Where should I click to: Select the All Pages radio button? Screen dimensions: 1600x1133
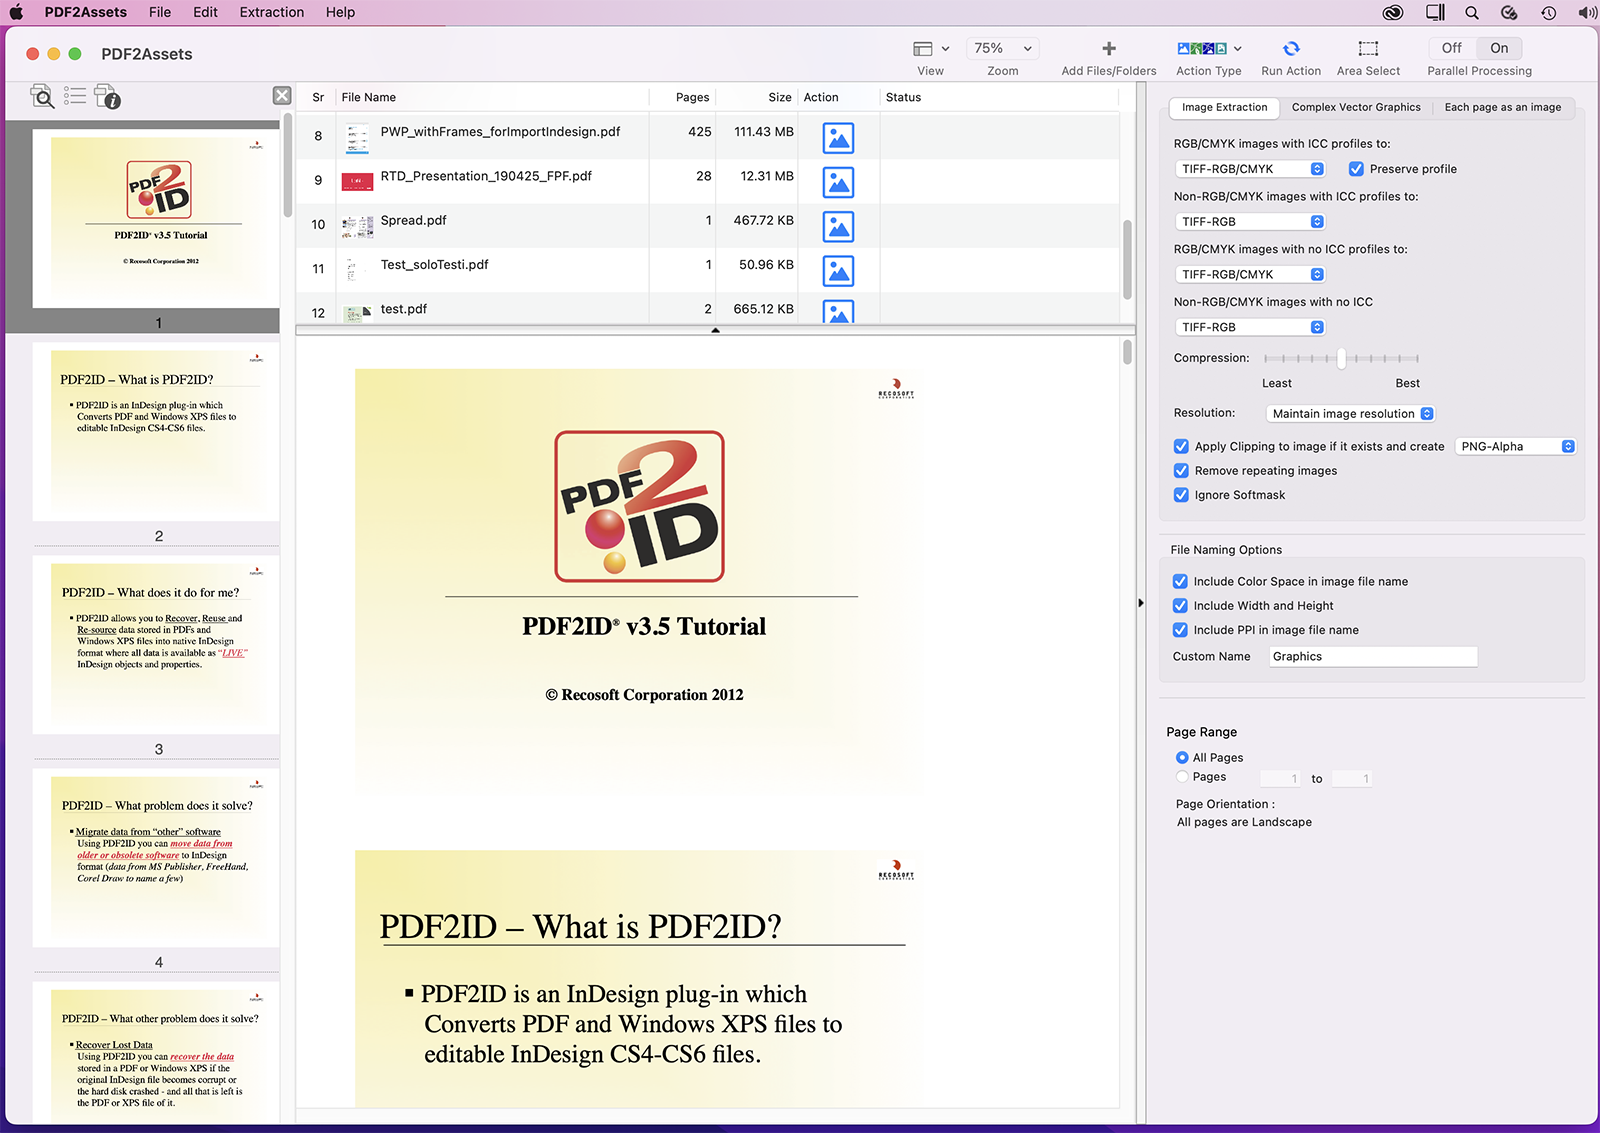pos(1182,758)
